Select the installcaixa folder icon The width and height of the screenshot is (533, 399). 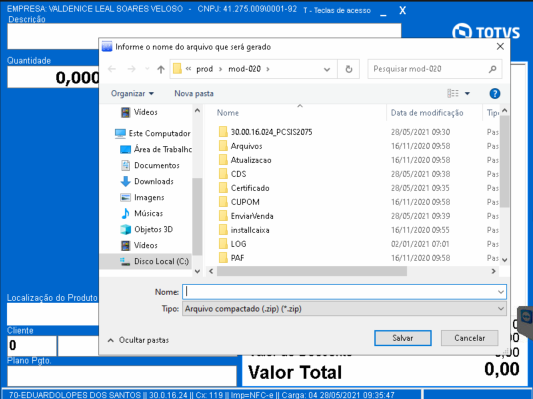(223, 230)
